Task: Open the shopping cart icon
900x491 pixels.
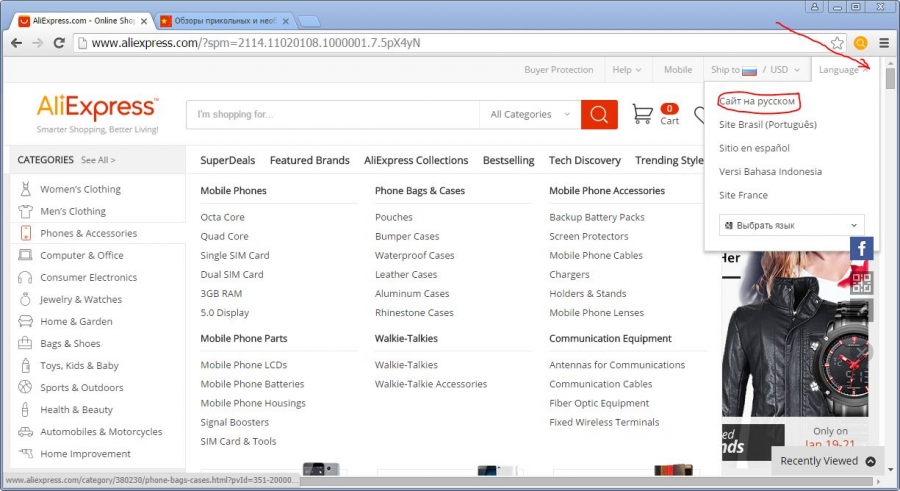Action: tap(643, 114)
